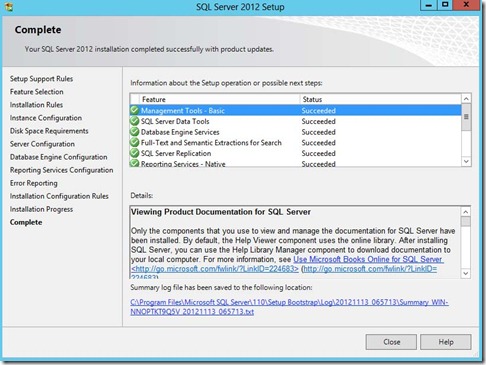Click the Setup Support Rules step
The image size is (486, 365).
click(41, 79)
